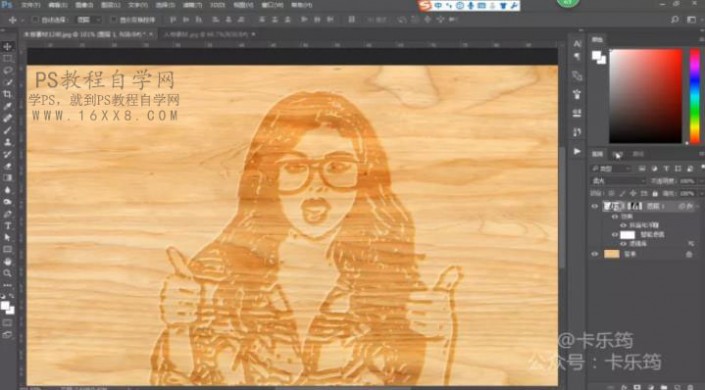
Task: Toggle visibility of the background wood layer
Action: 595,254
